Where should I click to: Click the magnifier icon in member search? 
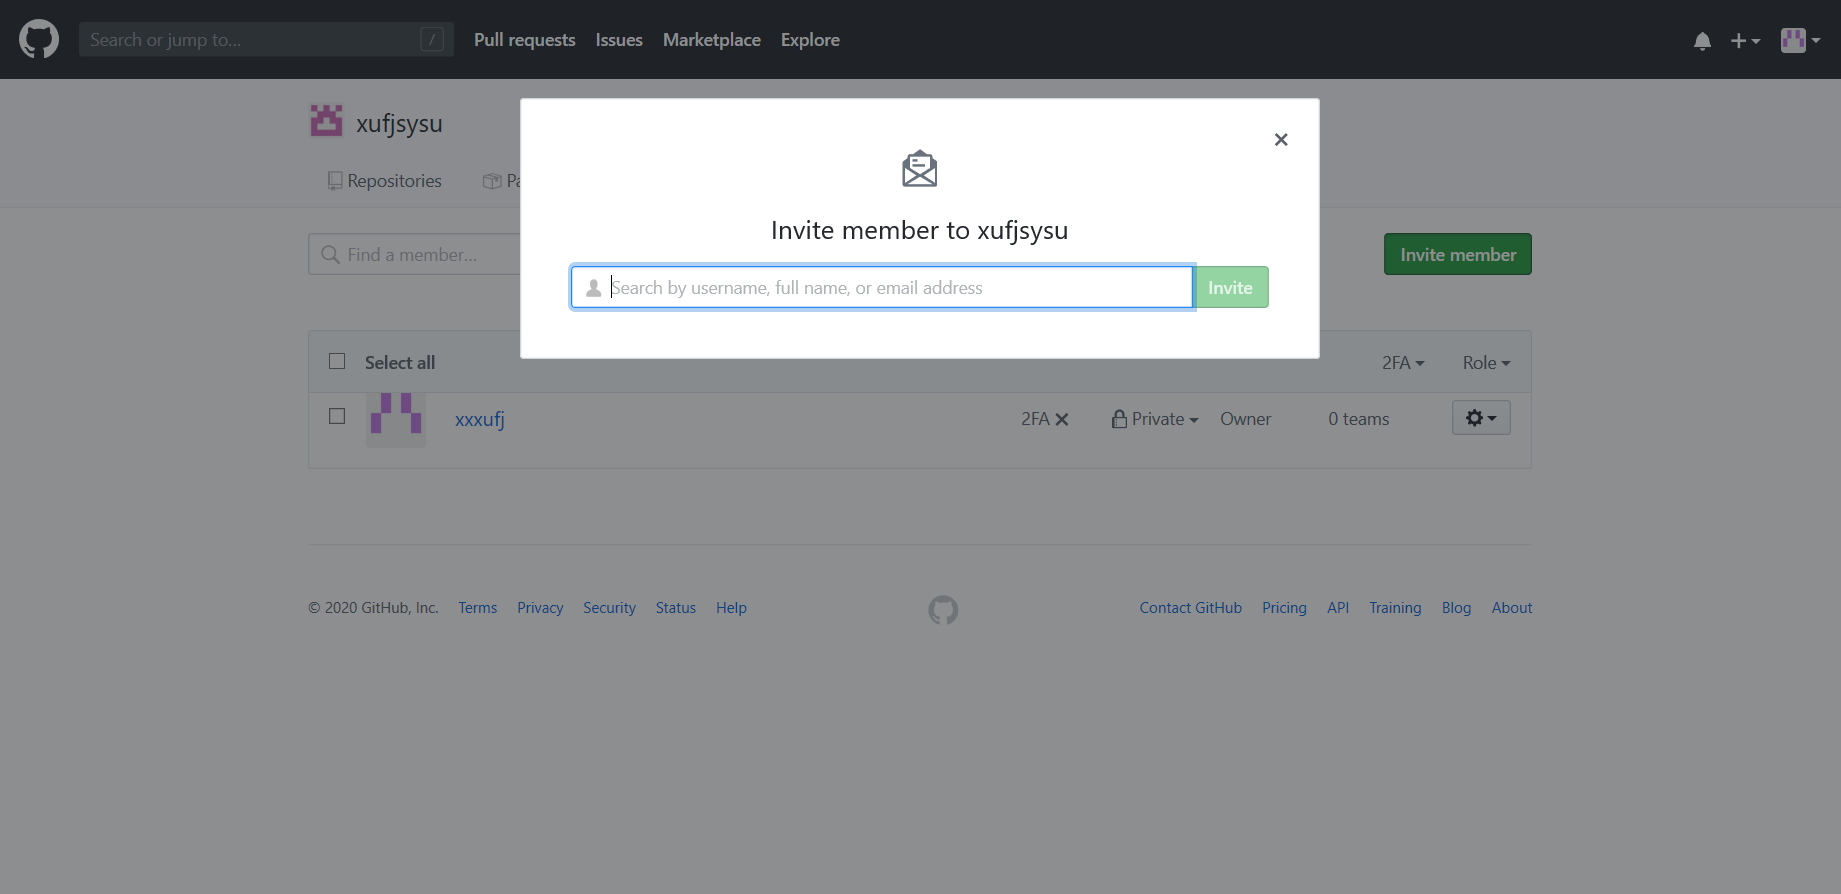330,255
